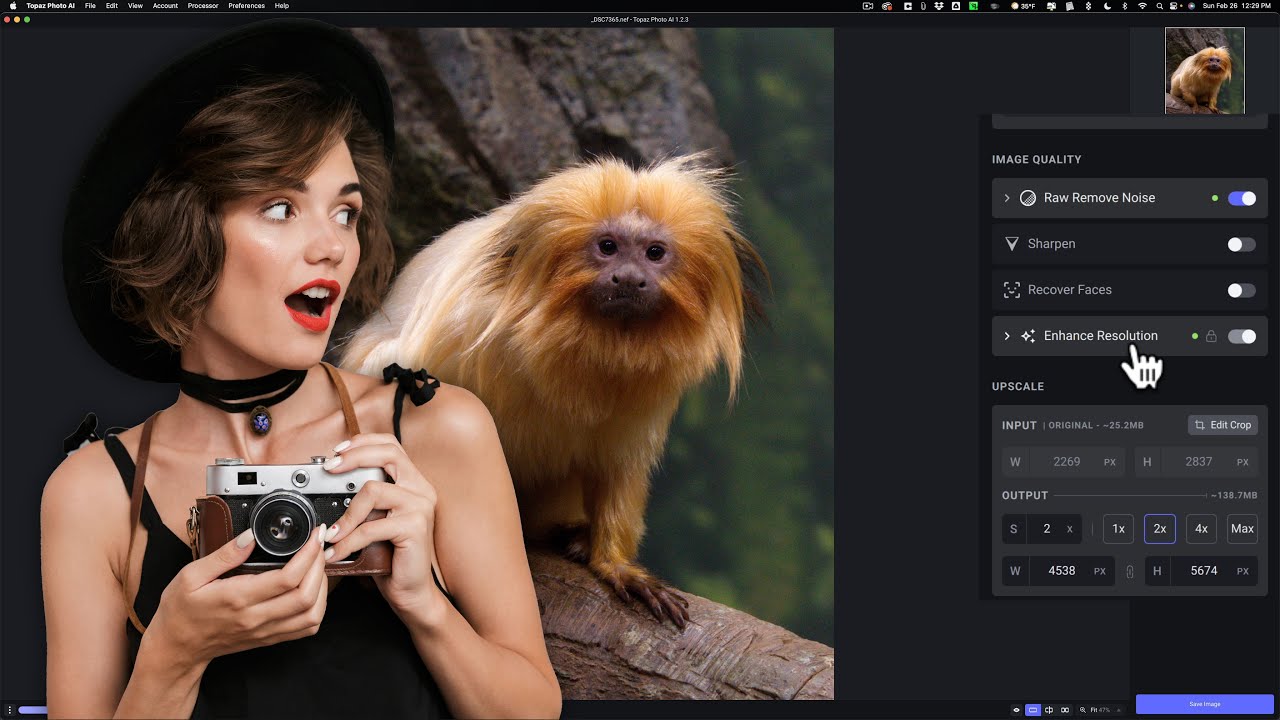The image size is (1280, 720).
Task: Enable the Sharpen toggle
Action: 1242,244
